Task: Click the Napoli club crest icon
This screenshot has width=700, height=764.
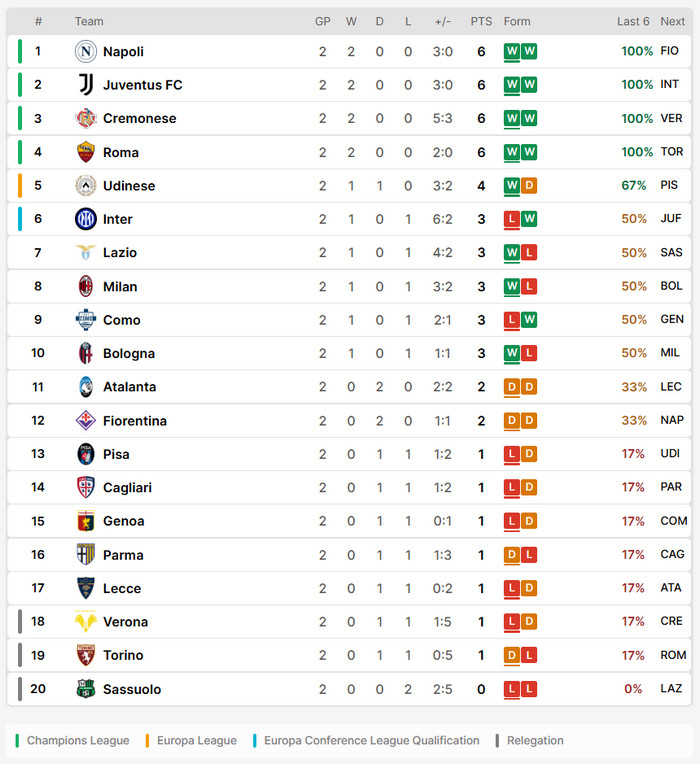Action: pyautogui.click(x=86, y=51)
